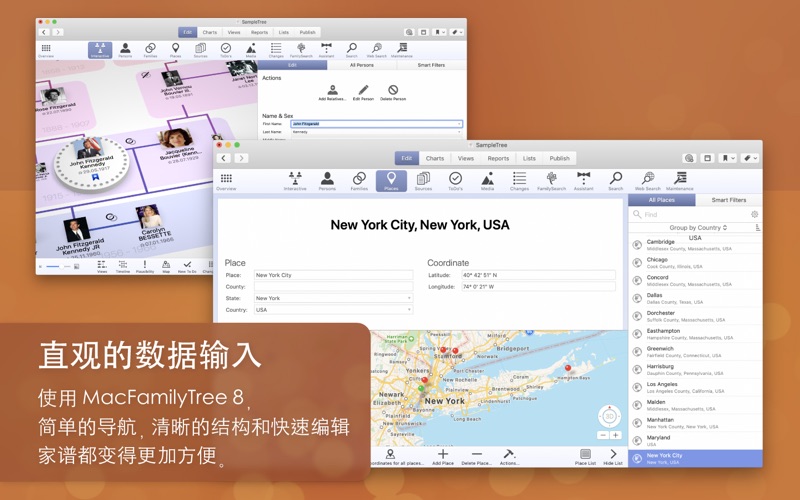Switch to Lists tab in front window

(x=529, y=158)
